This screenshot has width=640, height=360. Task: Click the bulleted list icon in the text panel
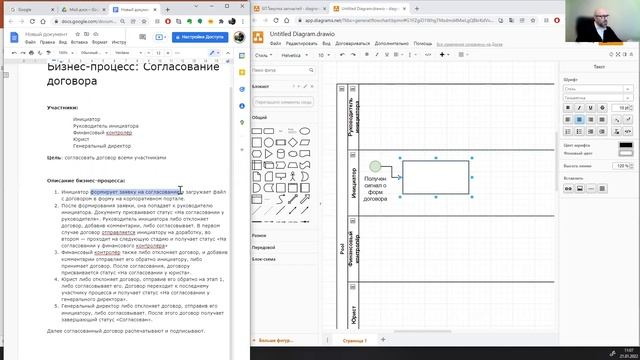tap(579, 131)
